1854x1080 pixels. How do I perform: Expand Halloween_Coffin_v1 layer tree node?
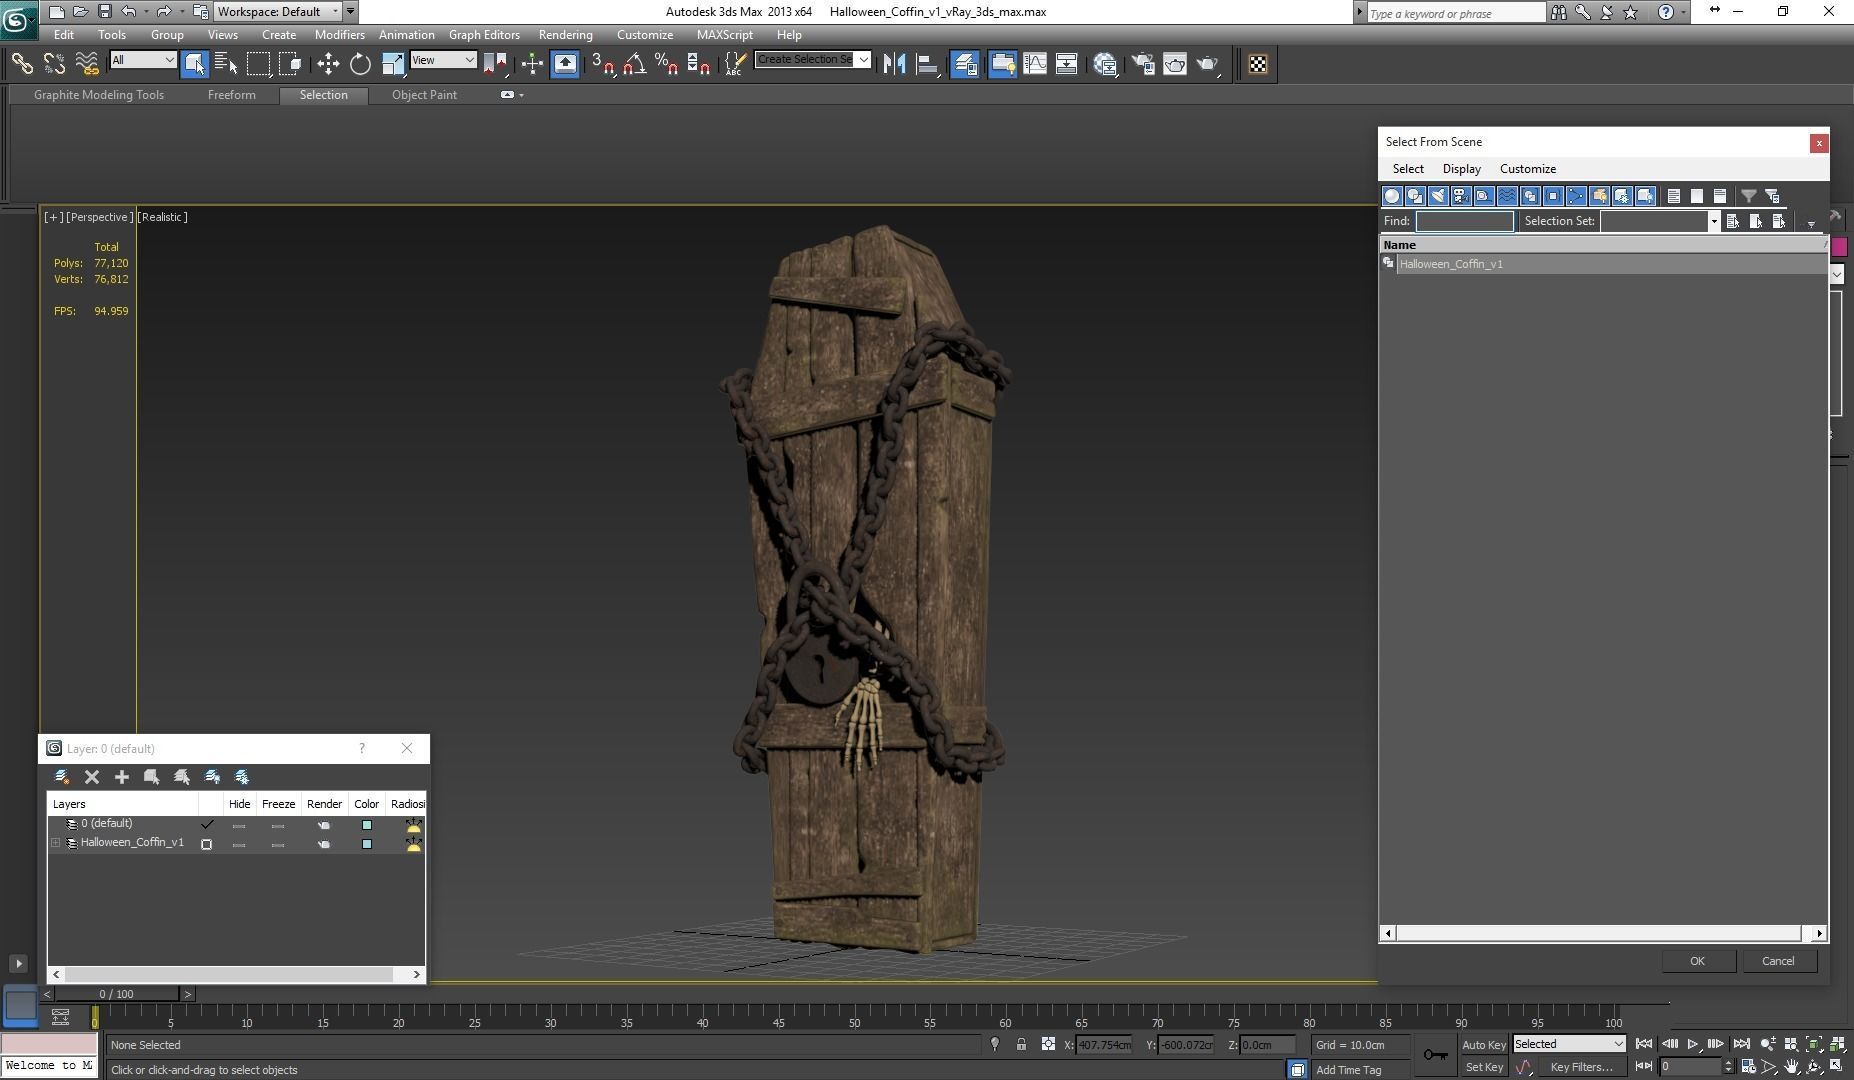pos(56,843)
